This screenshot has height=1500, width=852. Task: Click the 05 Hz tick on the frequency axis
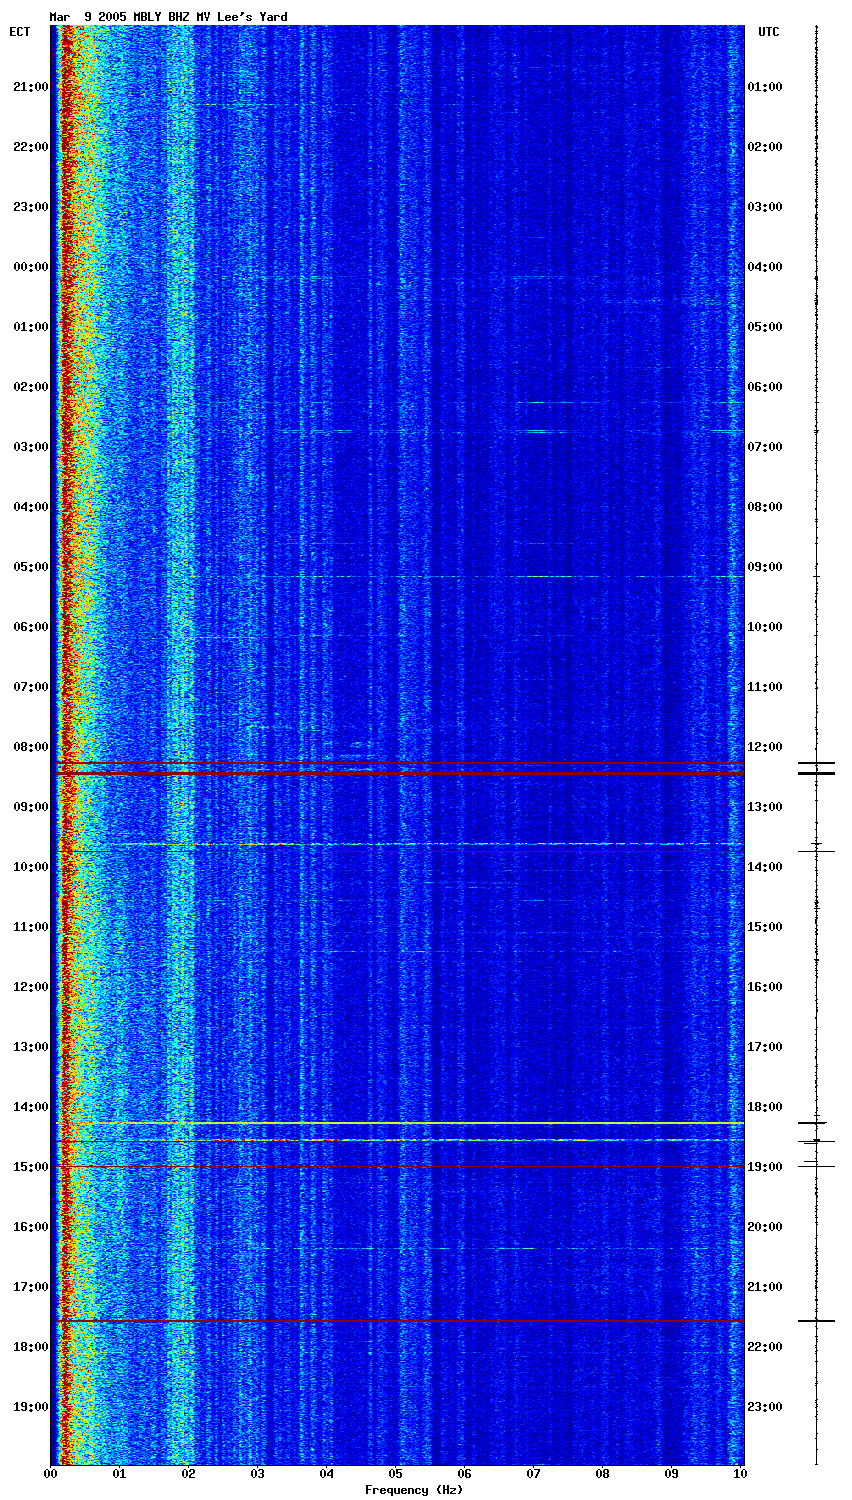[396, 1474]
